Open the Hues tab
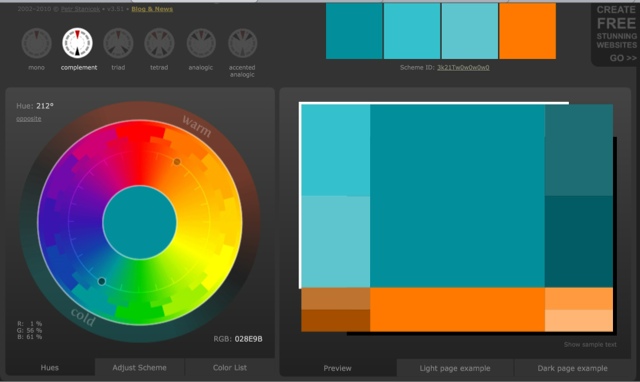 pos(50,367)
